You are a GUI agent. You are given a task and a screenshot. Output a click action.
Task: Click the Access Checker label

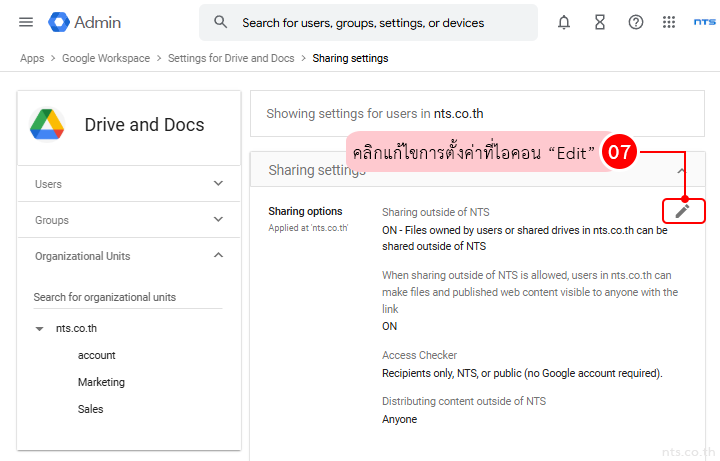[419, 355]
